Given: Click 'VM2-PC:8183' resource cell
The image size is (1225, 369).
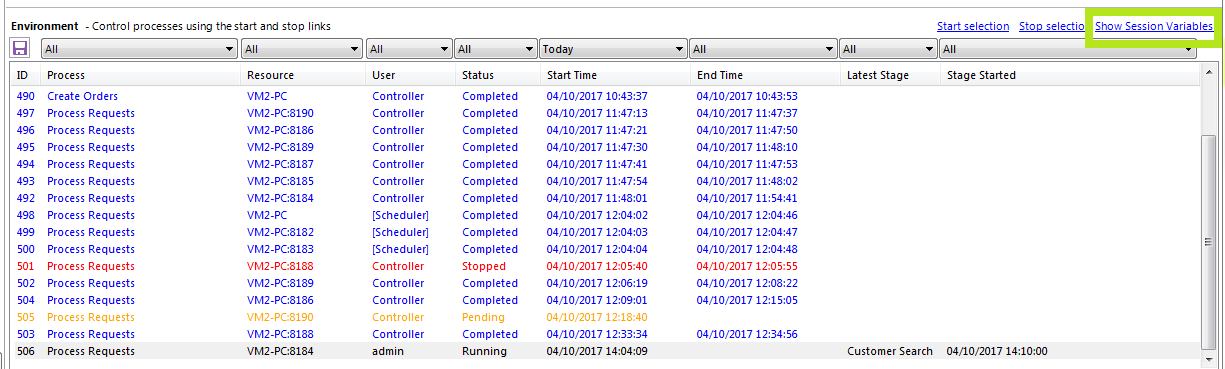Looking at the screenshot, I should point(280,249).
